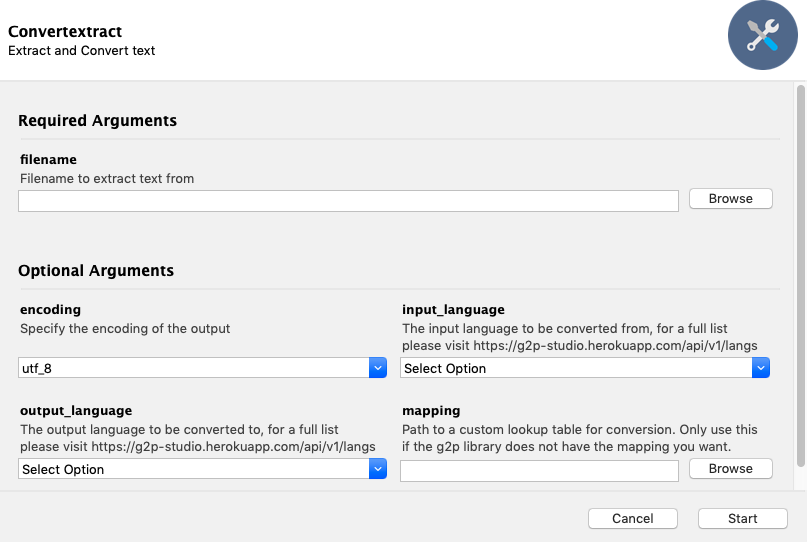Image resolution: width=807 pixels, height=542 pixels.
Task: Click the blue arrow of input_language selector
Action: coord(761,368)
